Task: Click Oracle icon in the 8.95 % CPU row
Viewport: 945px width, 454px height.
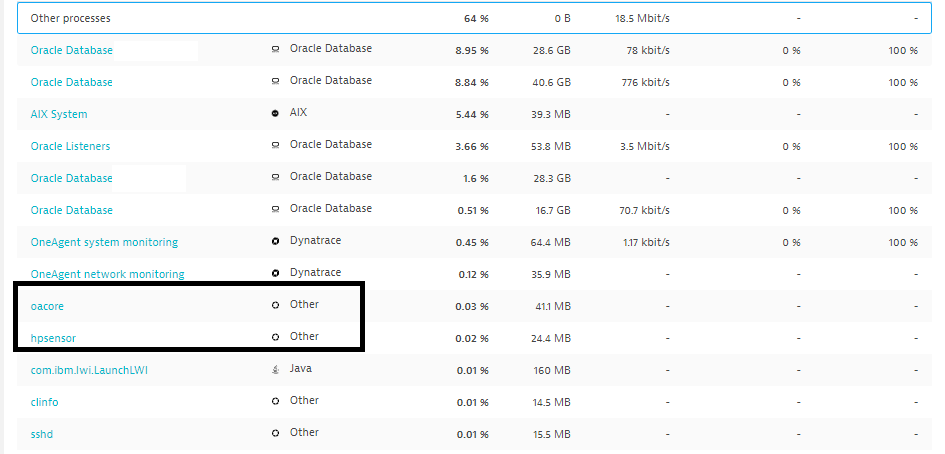Action: (275, 50)
